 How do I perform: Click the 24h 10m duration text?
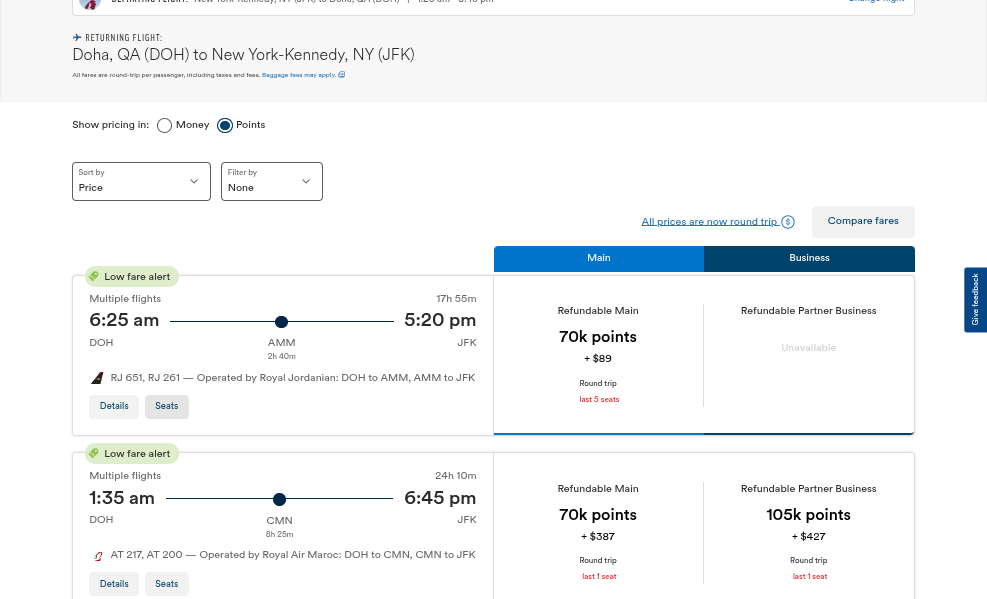click(x=456, y=476)
